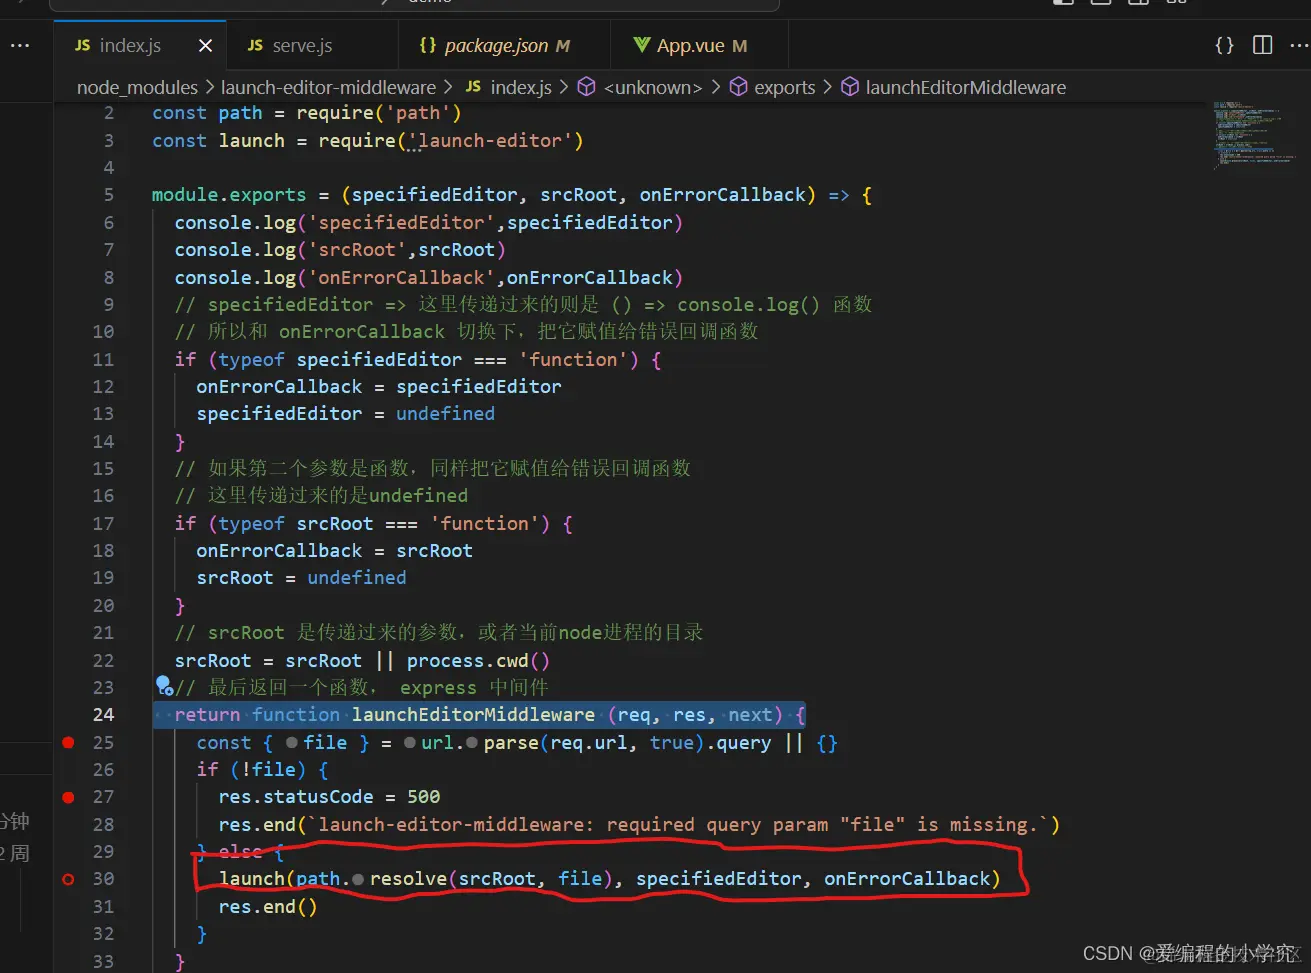Click 'process.cwd()' on line 22
The width and height of the screenshot is (1311, 973).
tap(478, 660)
